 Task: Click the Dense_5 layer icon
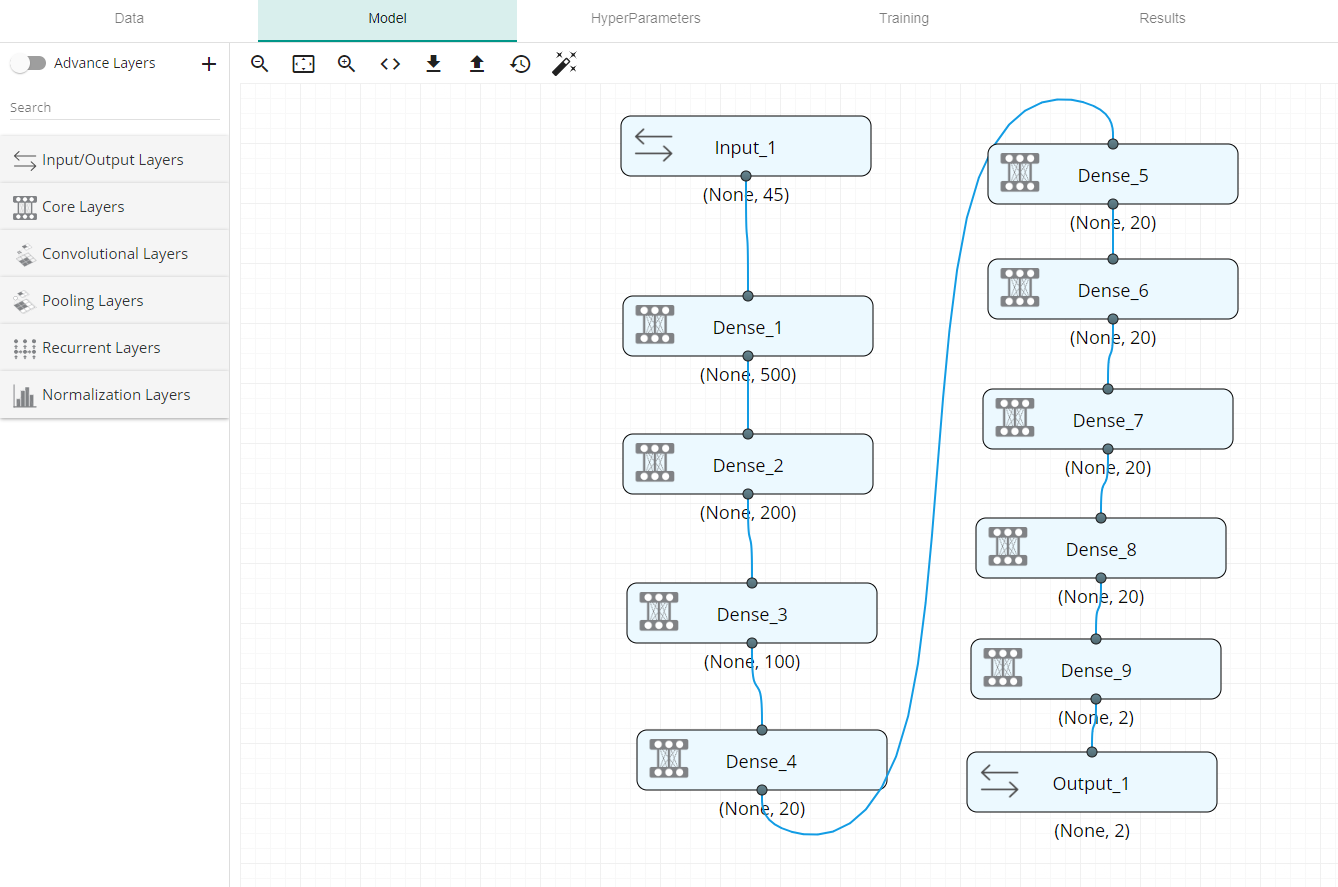pos(1020,172)
